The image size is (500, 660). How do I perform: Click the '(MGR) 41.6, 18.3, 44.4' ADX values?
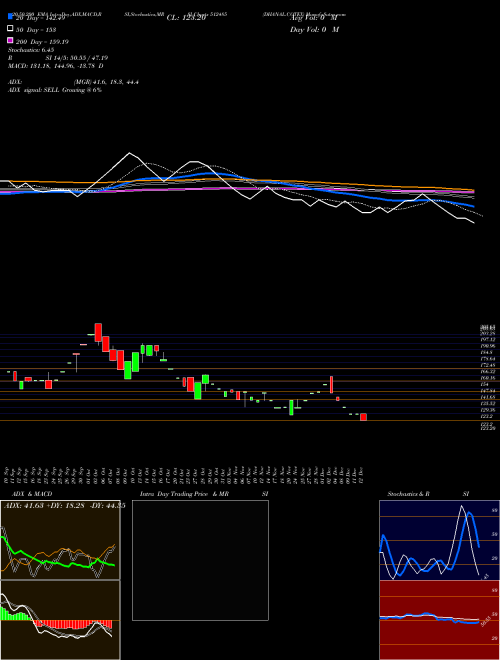click(x=106, y=82)
